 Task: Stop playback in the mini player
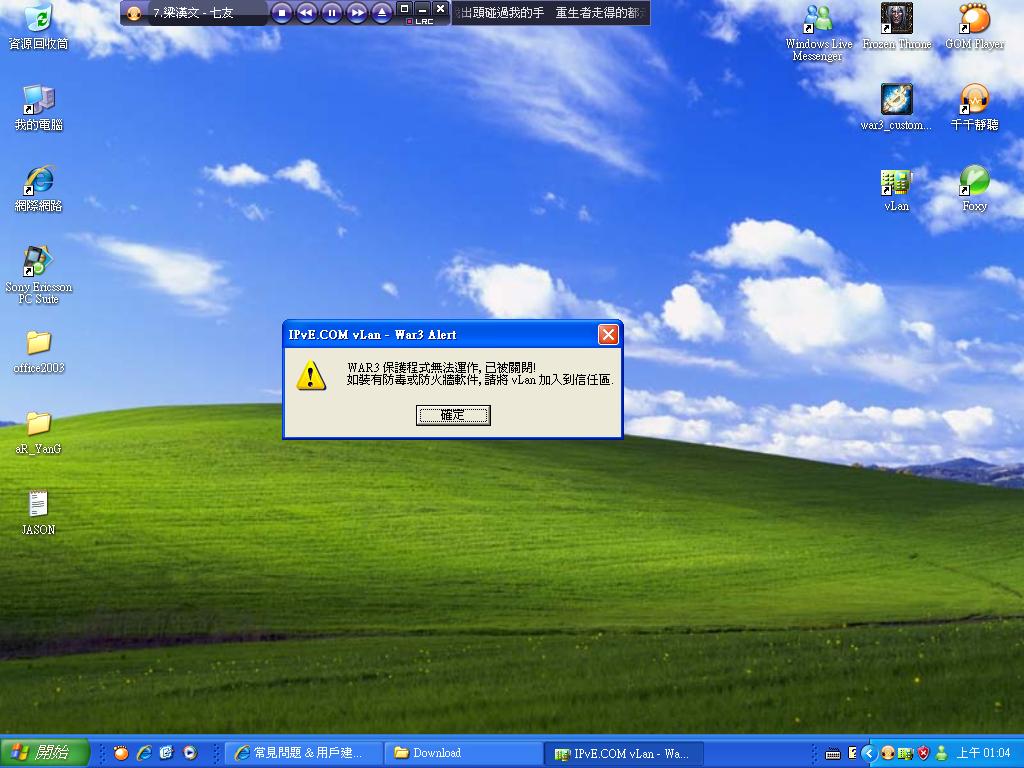281,13
